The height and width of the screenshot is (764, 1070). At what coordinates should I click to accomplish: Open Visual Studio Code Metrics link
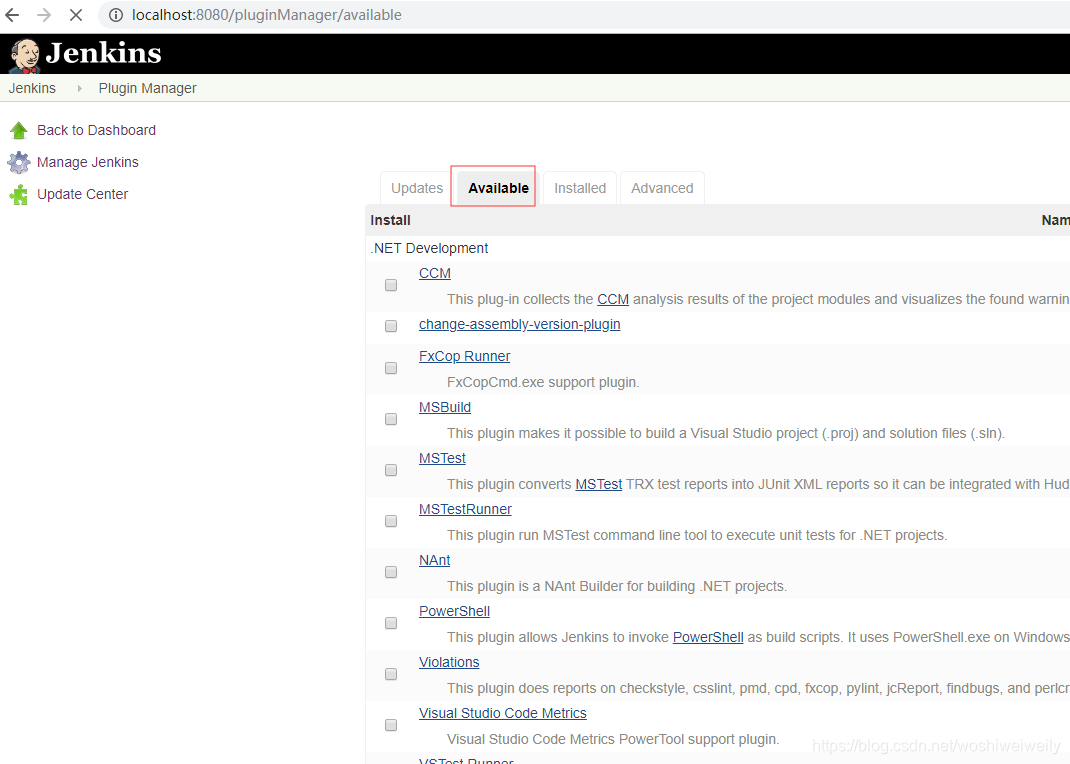click(x=502, y=714)
